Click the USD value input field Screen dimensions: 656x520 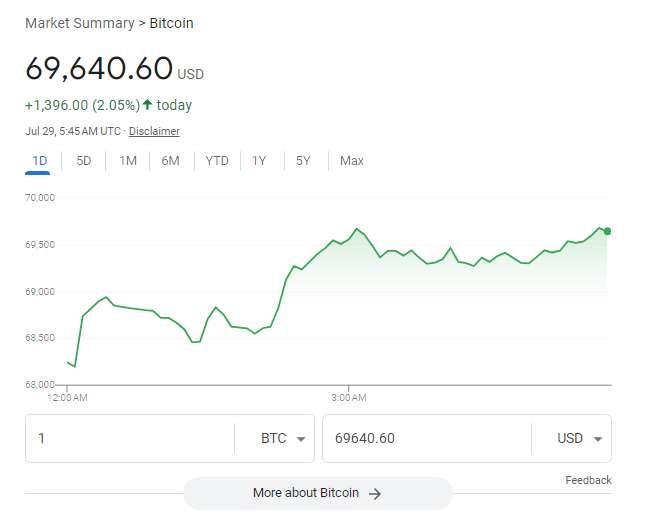[x=427, y=439]
